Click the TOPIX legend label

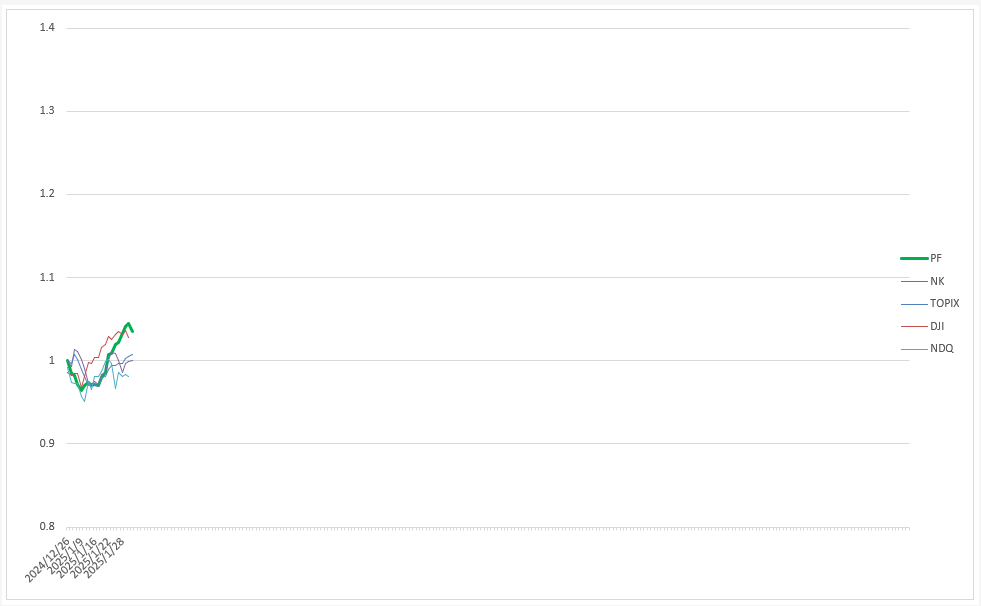[944, 303]
